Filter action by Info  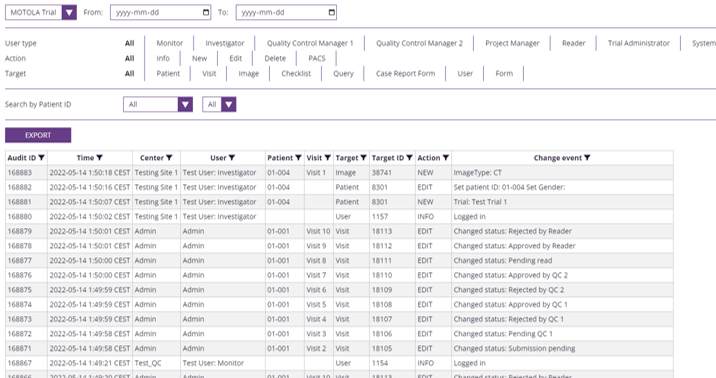(x=163, y=58)
